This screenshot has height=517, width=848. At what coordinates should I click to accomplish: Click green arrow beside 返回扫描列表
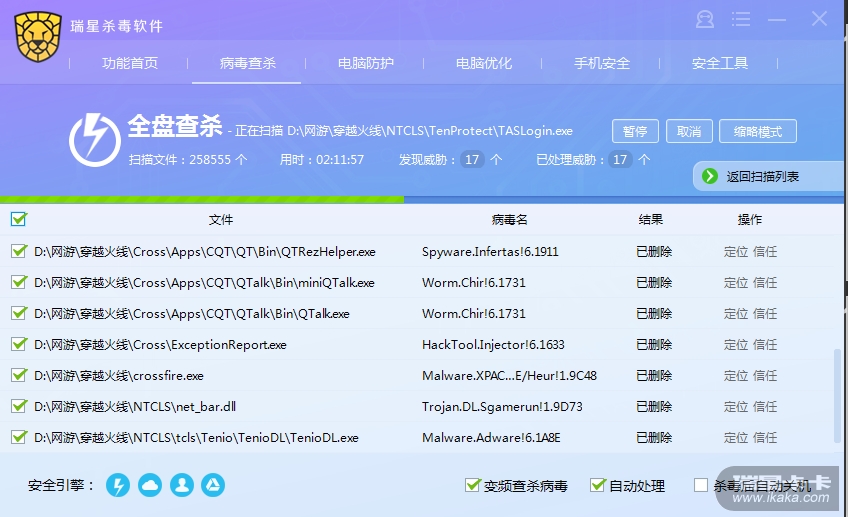click(x=710, y=176)
